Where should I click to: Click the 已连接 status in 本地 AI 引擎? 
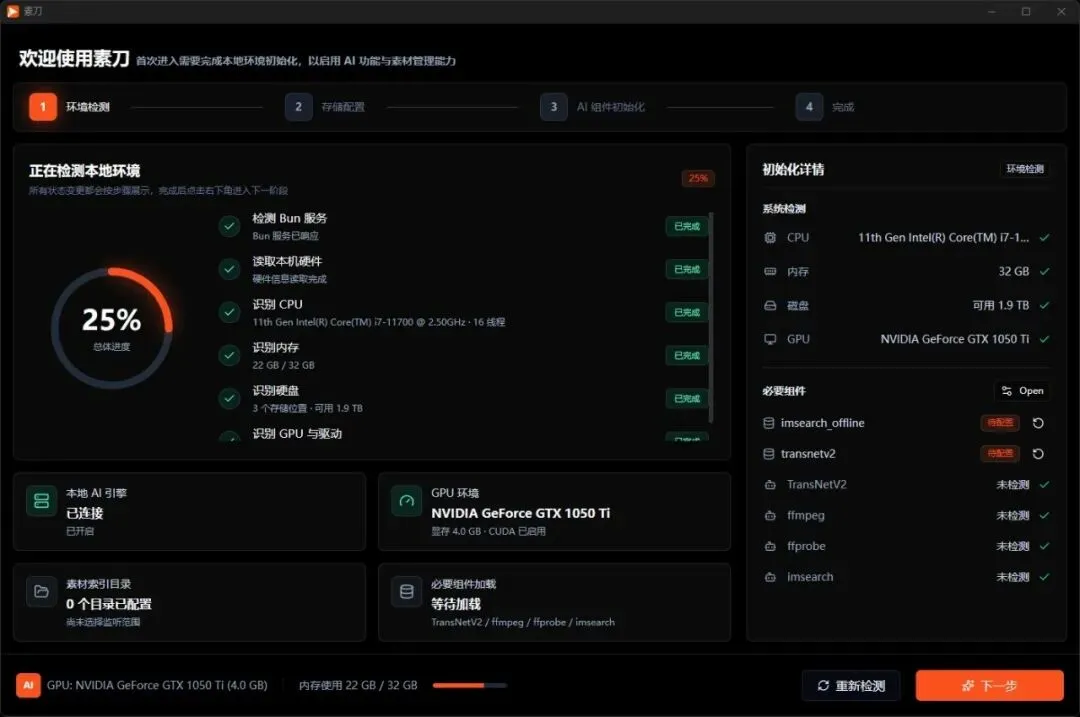84,513
